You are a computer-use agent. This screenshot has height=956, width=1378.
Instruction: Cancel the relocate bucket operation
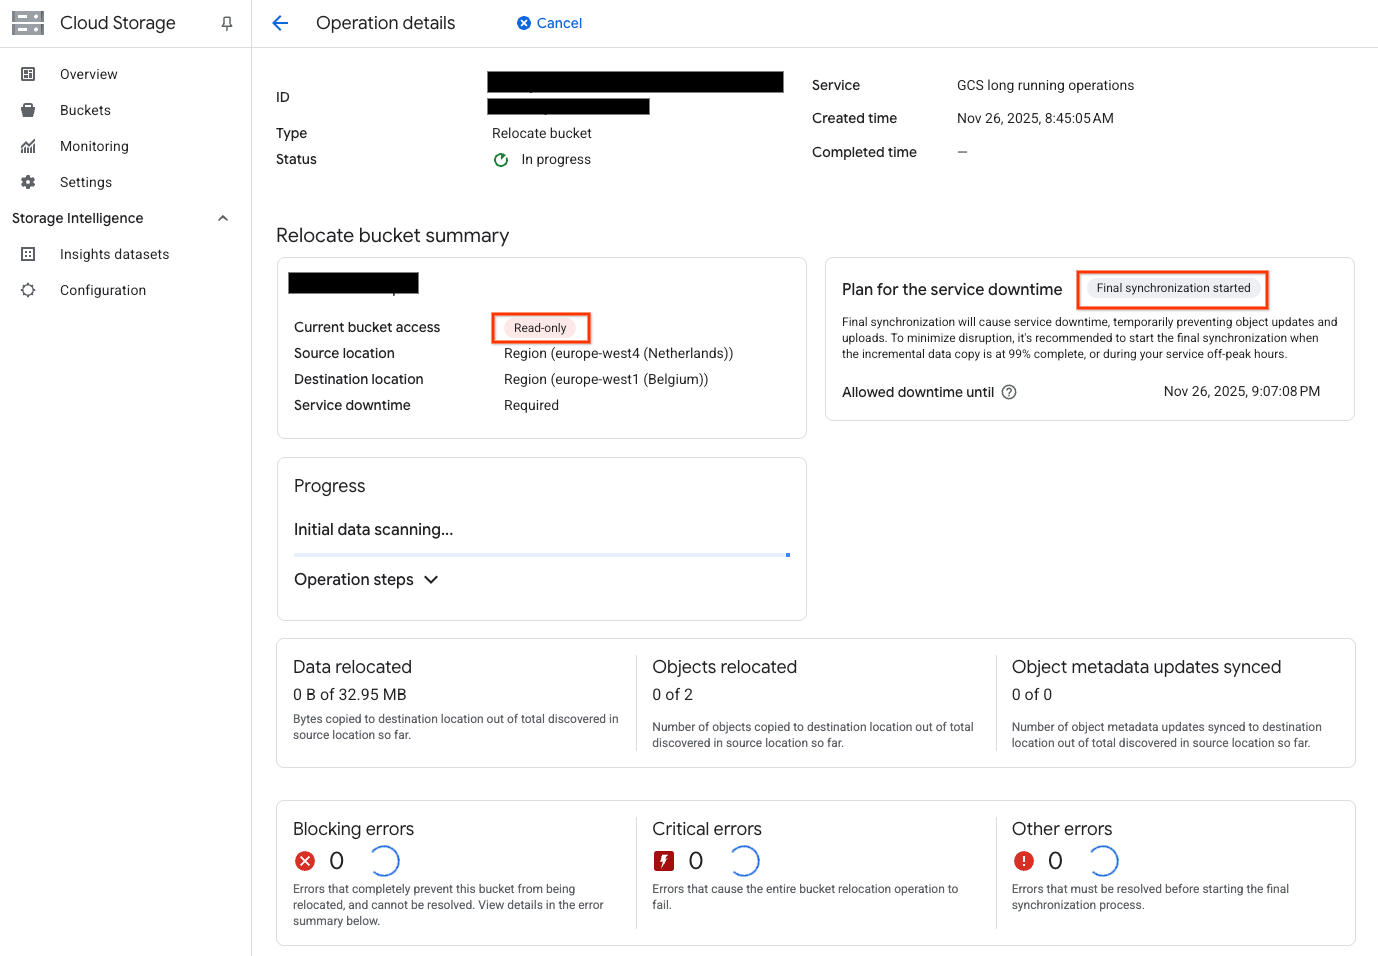549,23
